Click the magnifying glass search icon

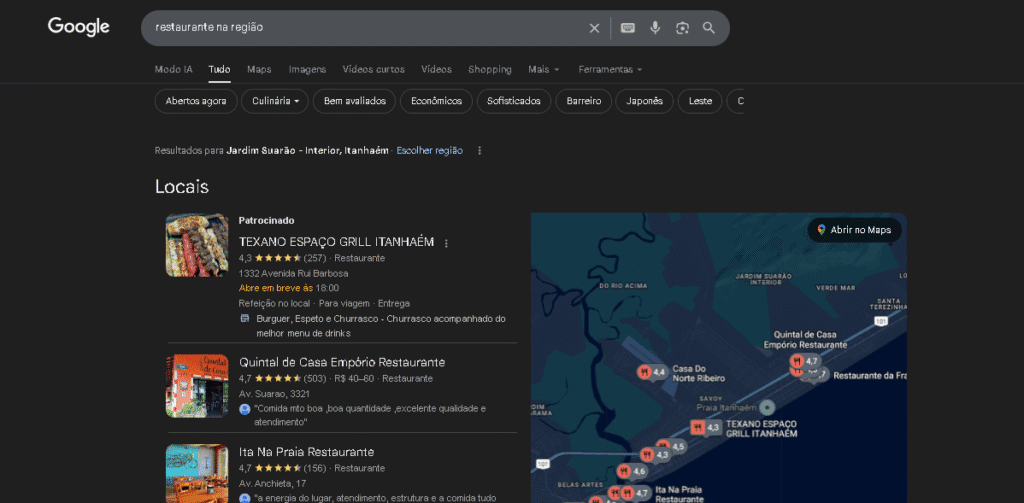point(709,28)
